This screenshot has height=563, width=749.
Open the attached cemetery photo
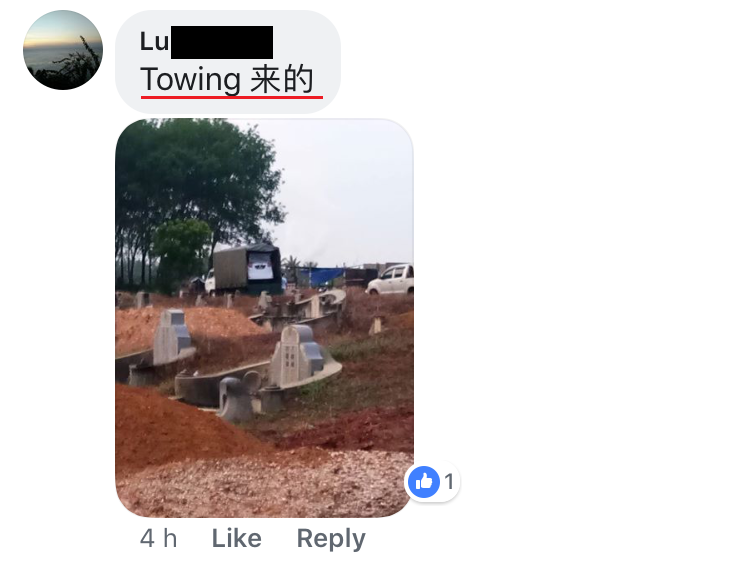[x=264, y=318]
